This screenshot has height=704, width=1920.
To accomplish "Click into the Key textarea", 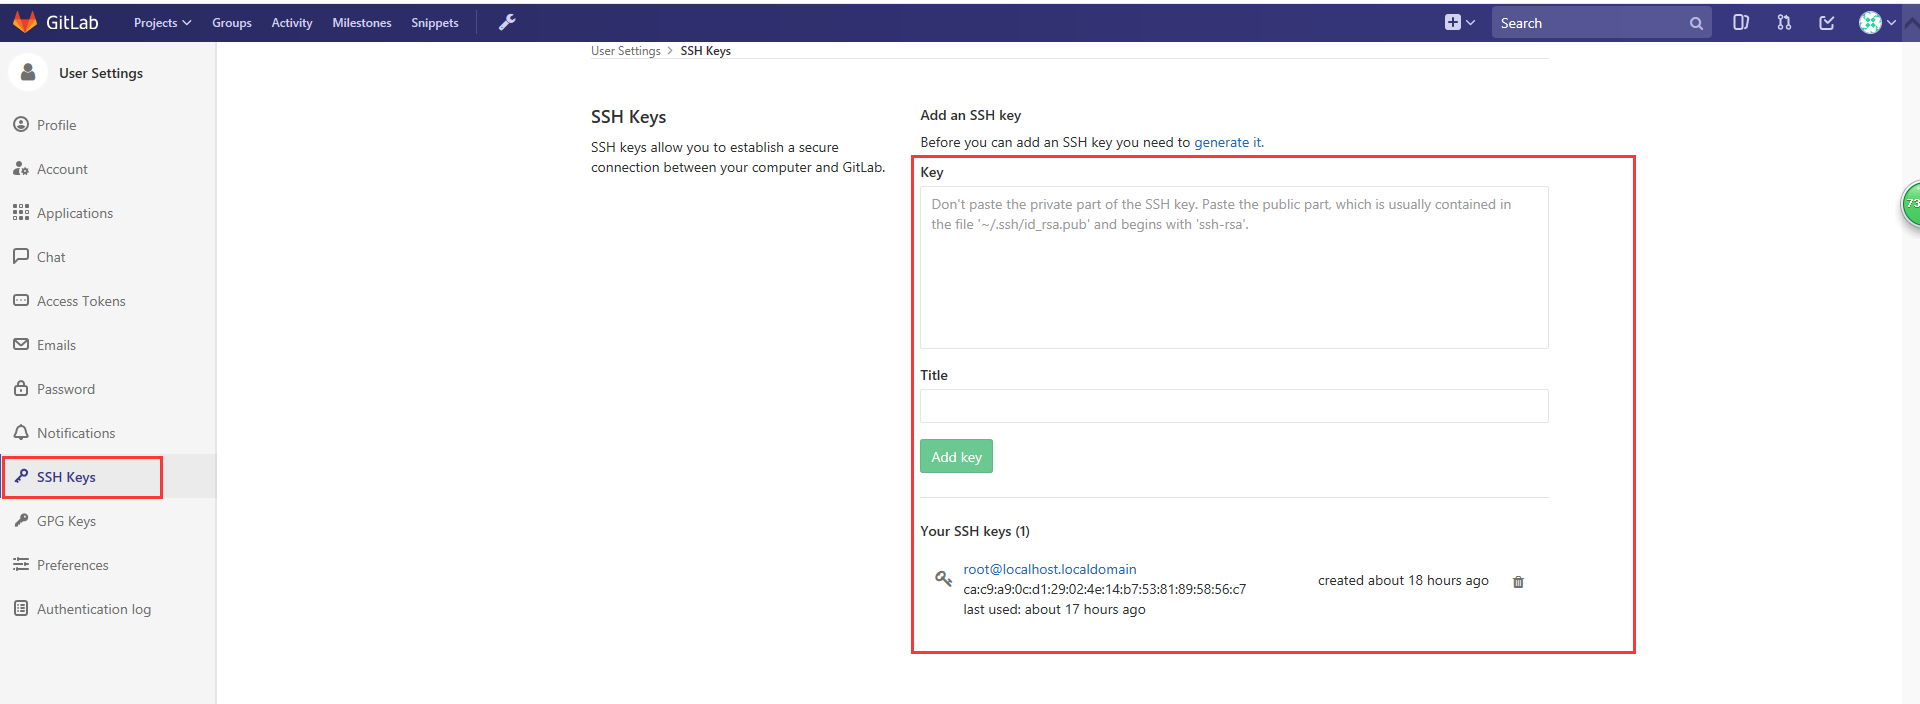I will coord(1234,267).
